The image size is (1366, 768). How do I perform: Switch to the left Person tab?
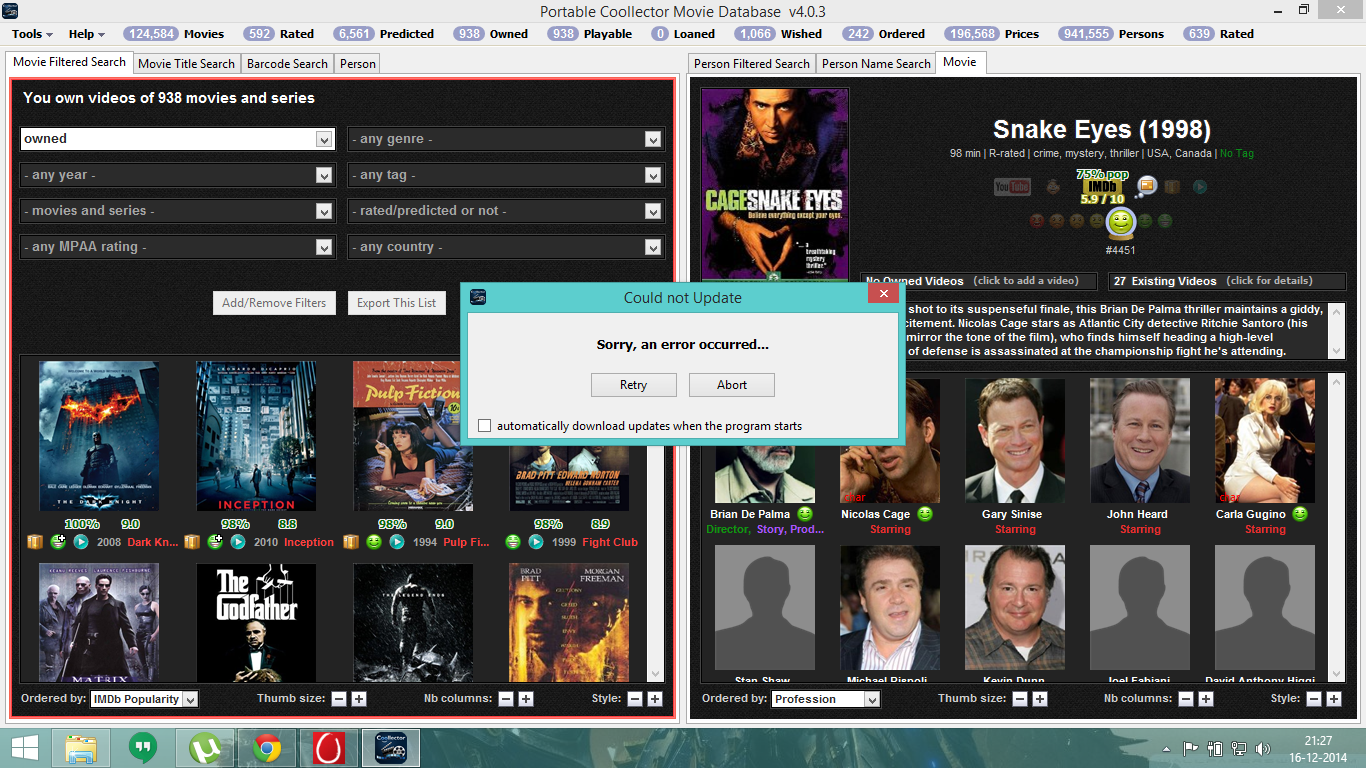pos(358,63)
